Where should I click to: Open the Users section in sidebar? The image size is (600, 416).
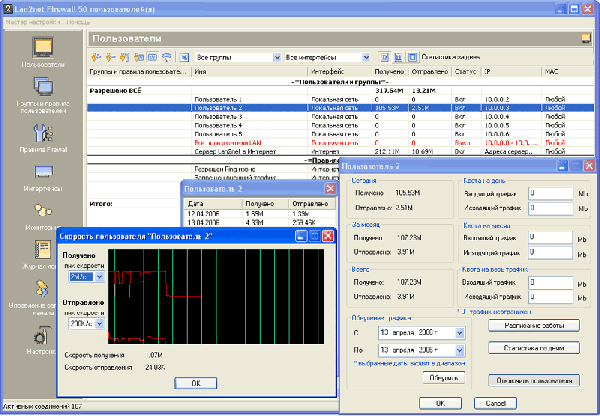click(x=43, y=48)
